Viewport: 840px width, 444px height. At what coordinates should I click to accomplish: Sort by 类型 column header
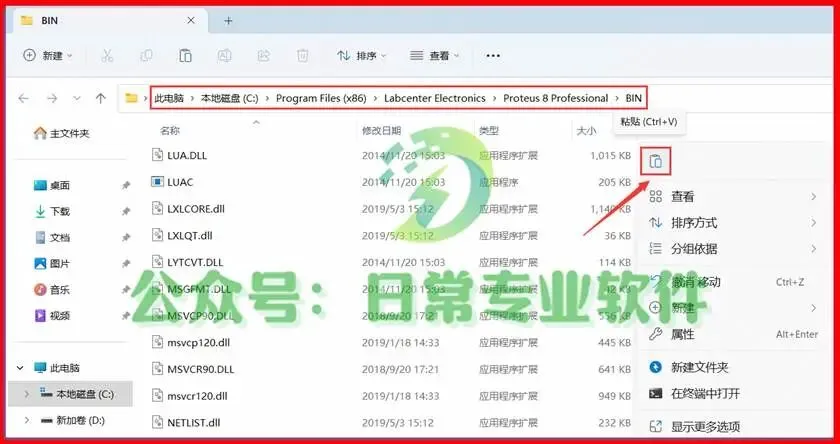tap(489, 130)
